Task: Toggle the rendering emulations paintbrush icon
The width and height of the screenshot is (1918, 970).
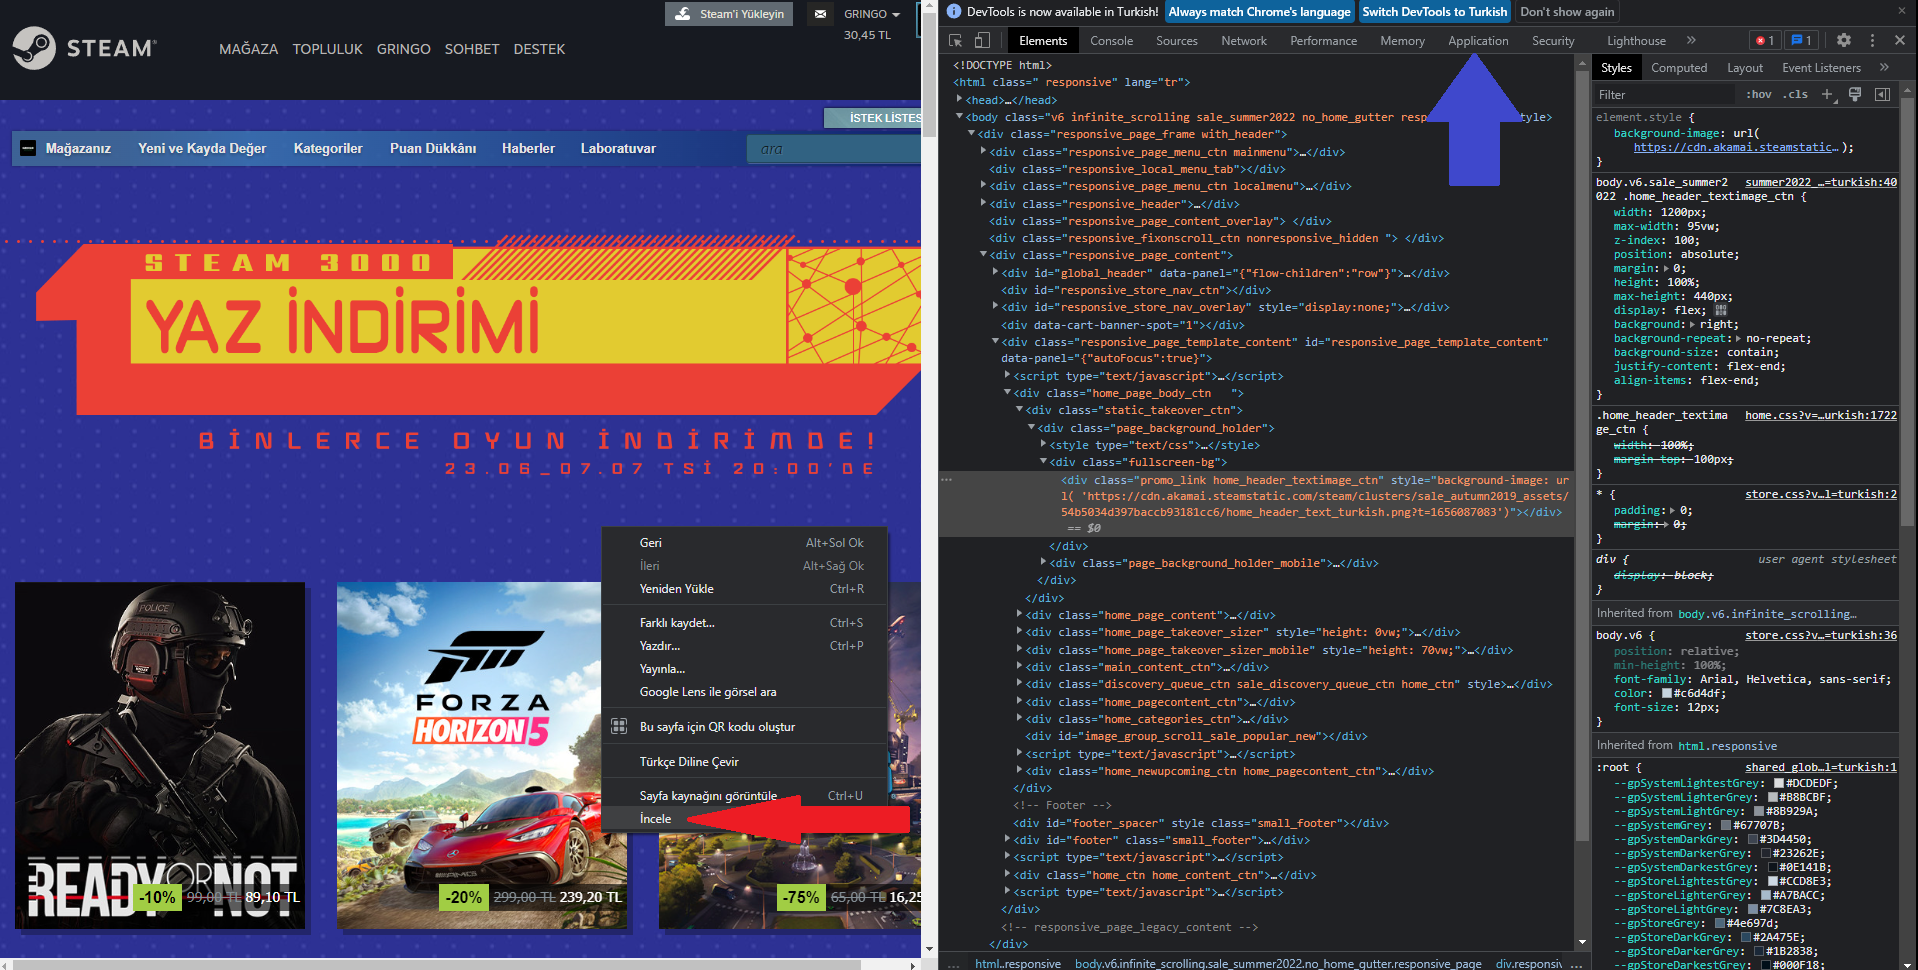Action: (1855, 94)
